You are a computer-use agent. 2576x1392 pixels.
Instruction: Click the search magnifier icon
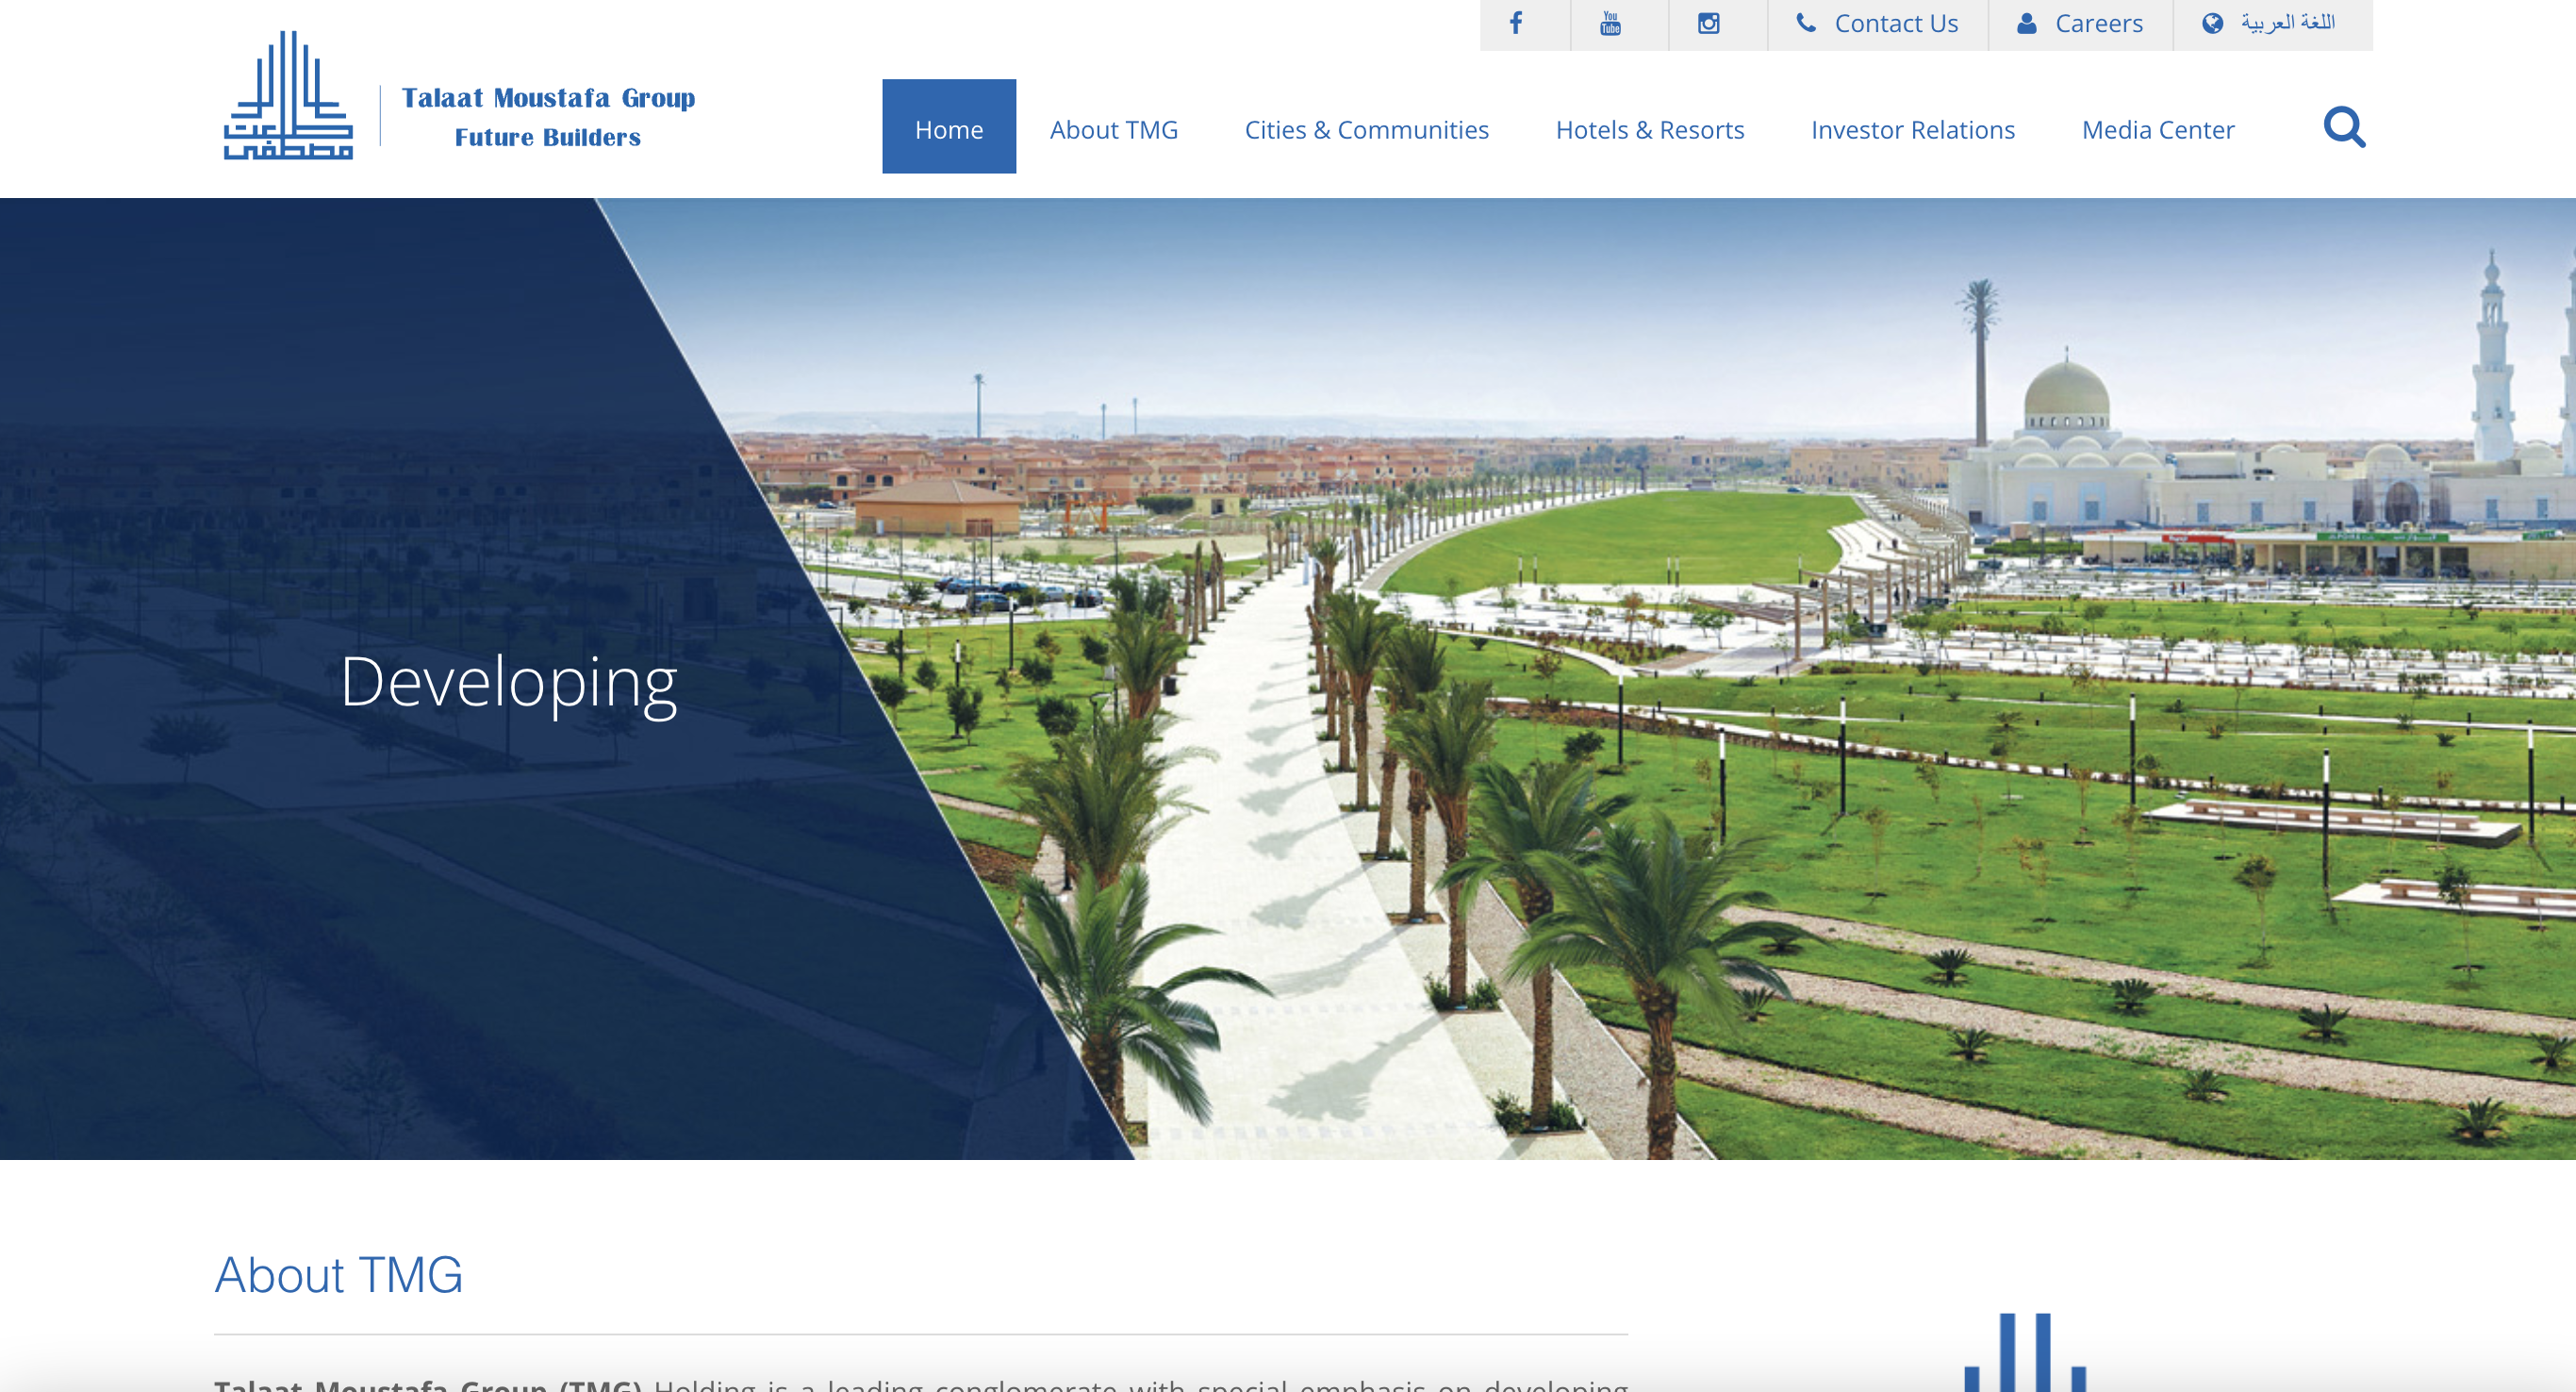[2344, 128]
